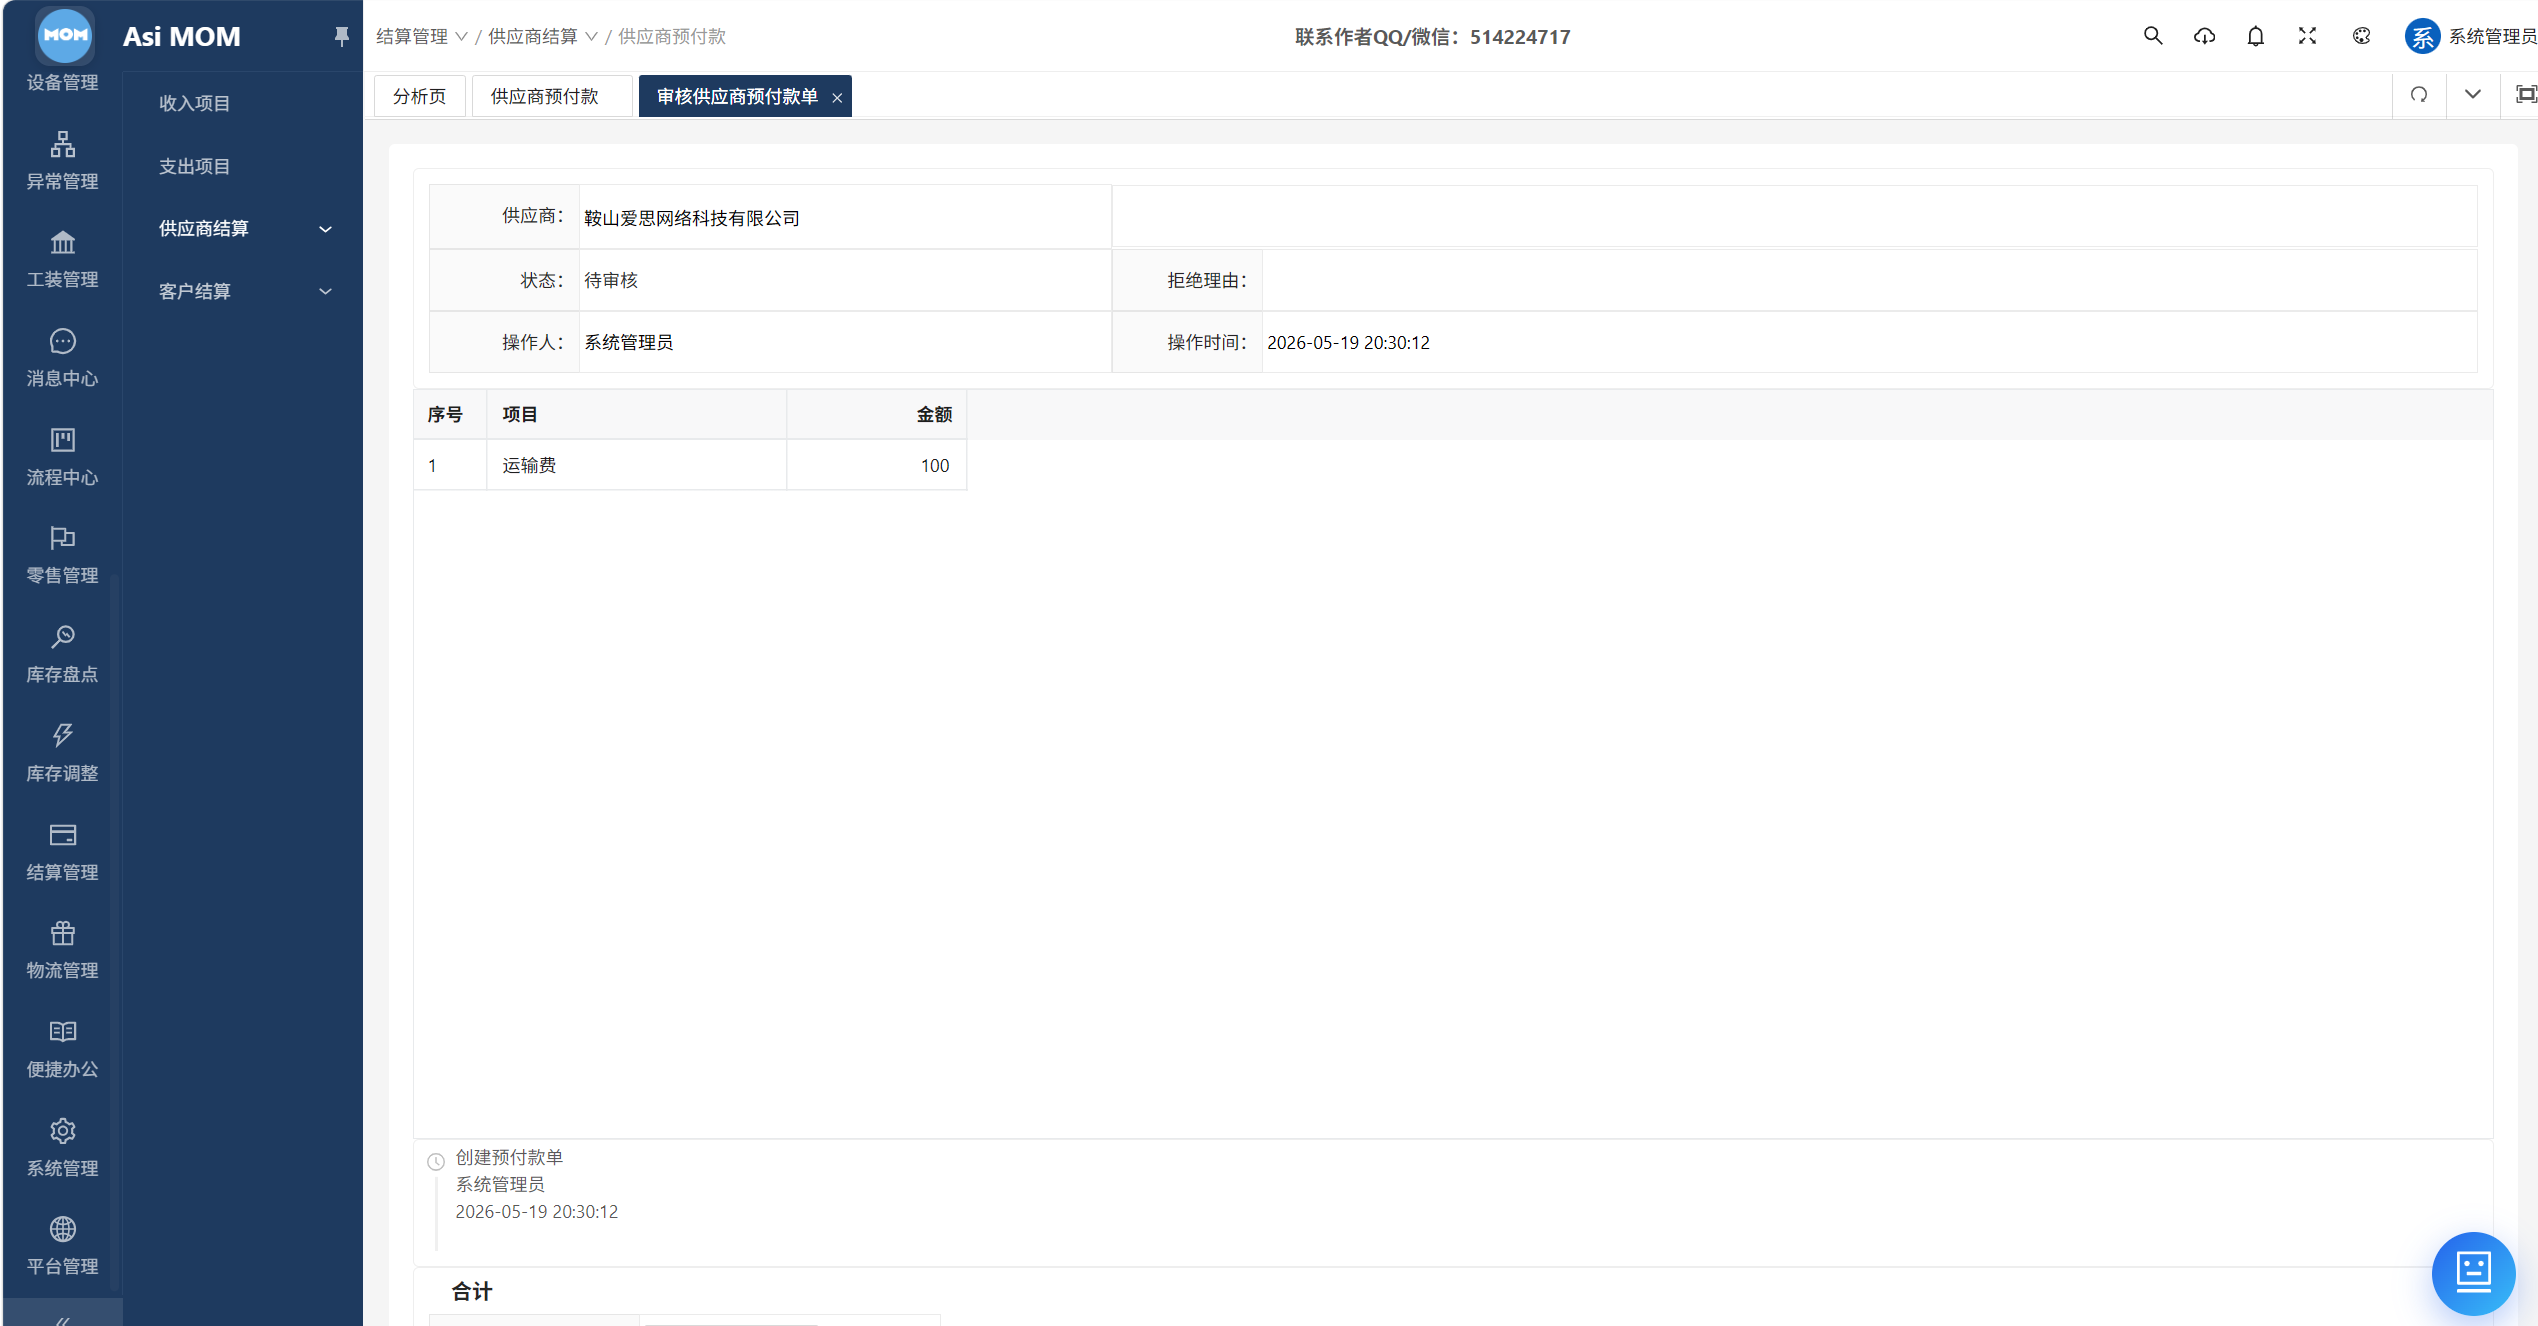
Task: Go to 流程中心 module
Action: tap(62, 457)
